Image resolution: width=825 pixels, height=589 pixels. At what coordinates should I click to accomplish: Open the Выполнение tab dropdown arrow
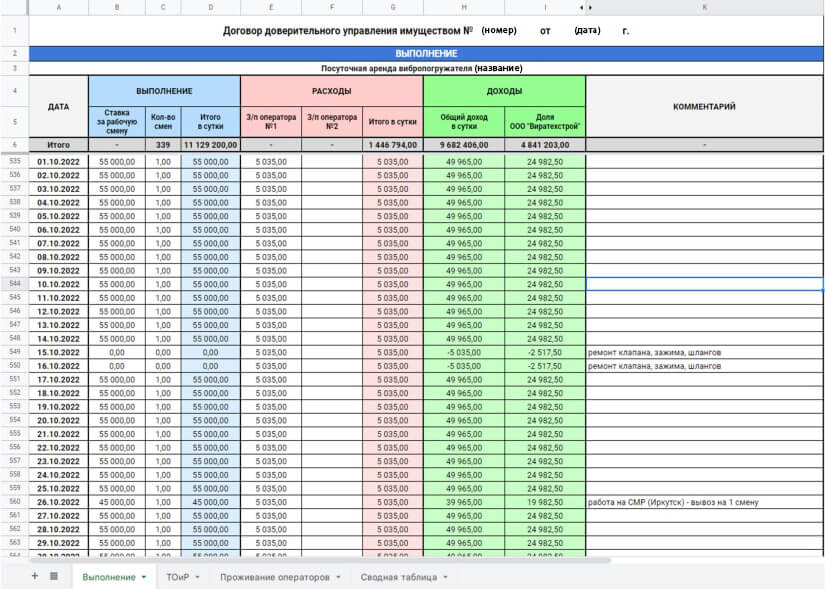[144, 577]
